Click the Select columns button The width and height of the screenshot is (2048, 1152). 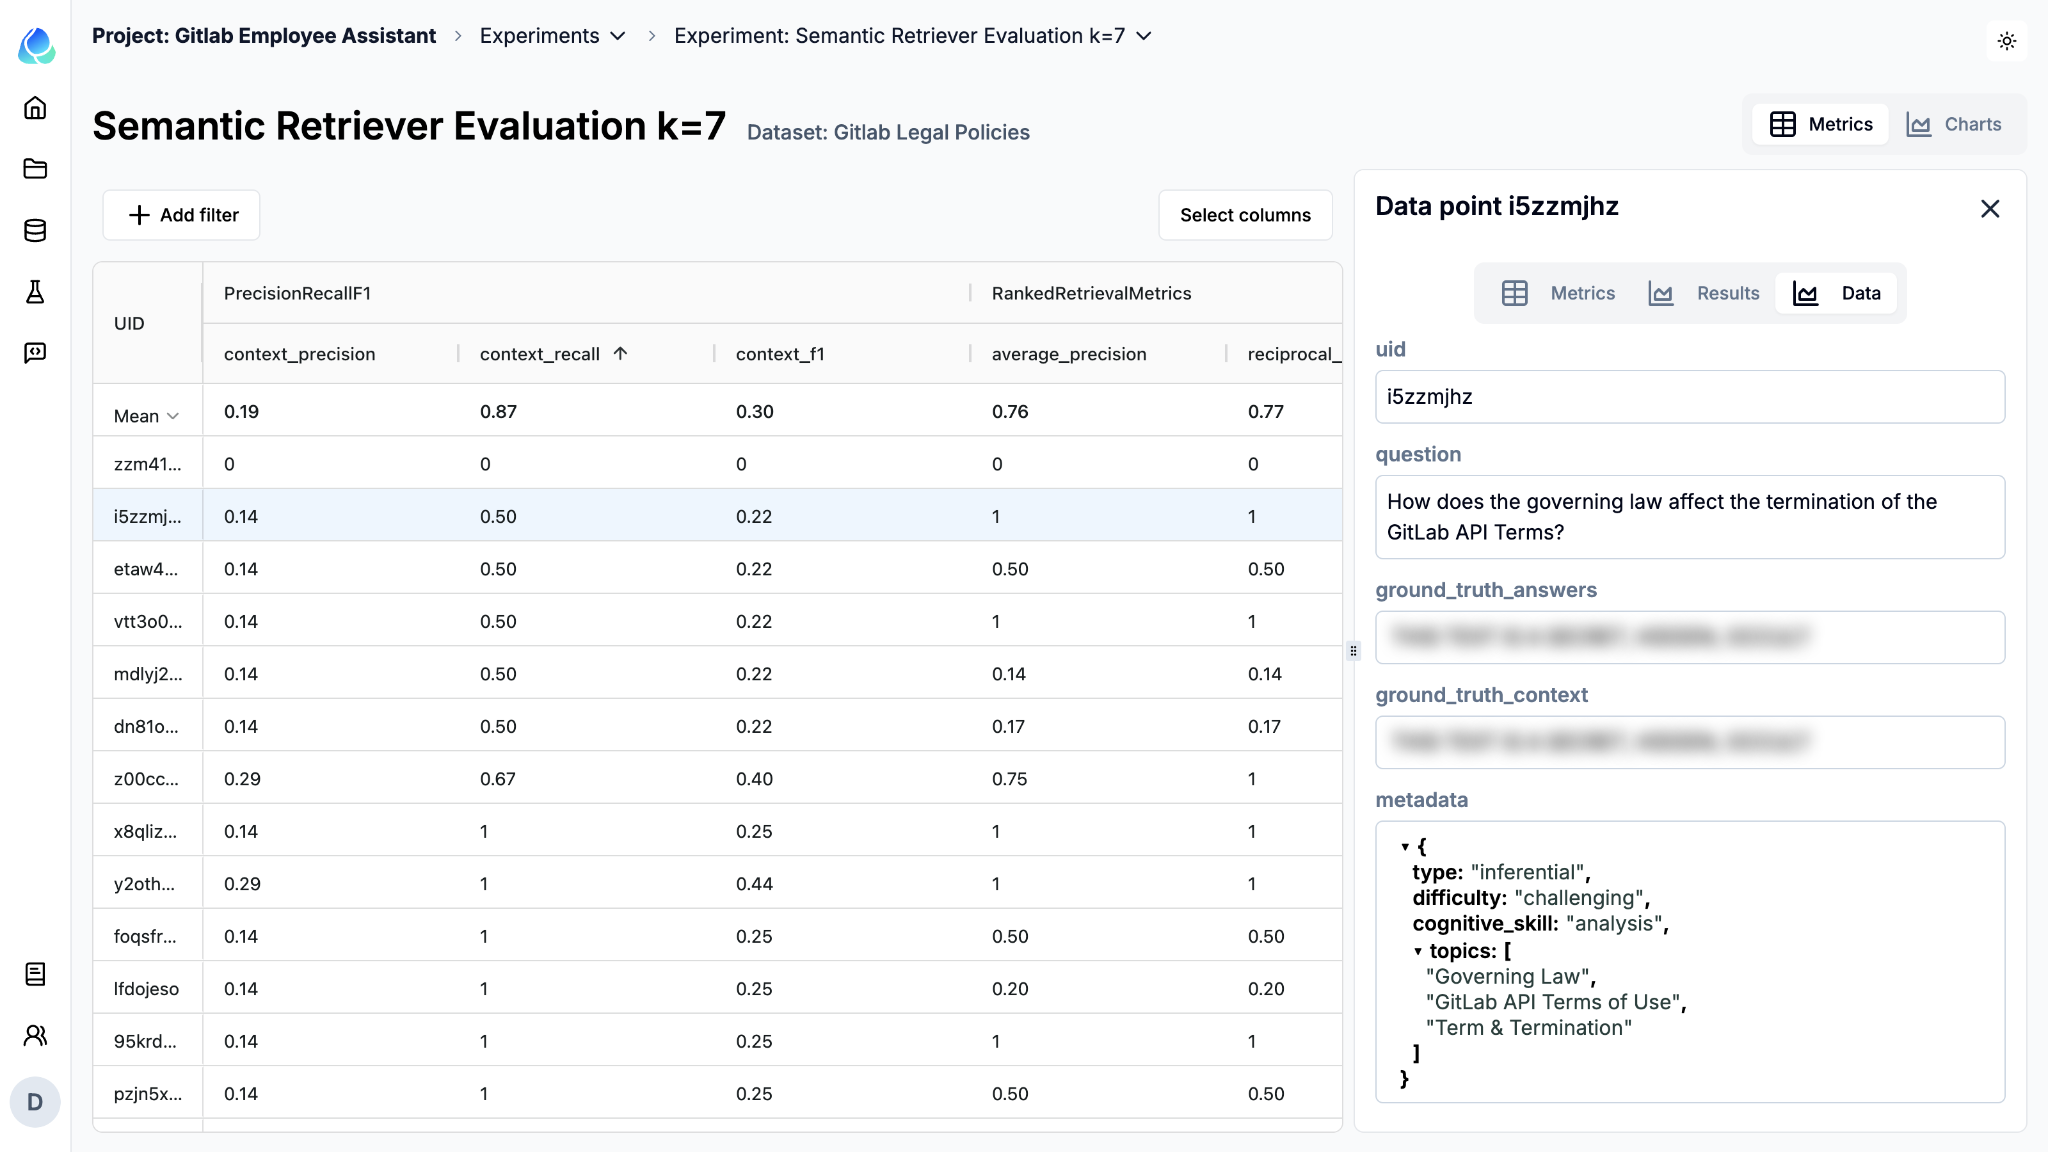tap(1244, 215)
